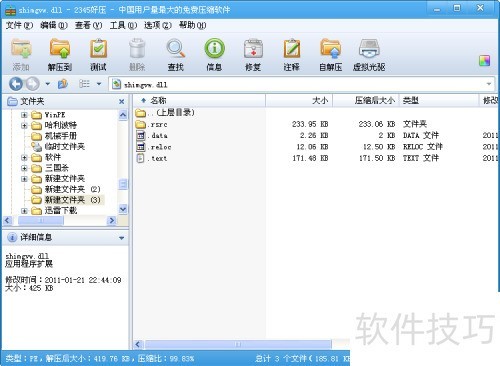Collapse the 详细信息 details panel

(x=122, y=238)
